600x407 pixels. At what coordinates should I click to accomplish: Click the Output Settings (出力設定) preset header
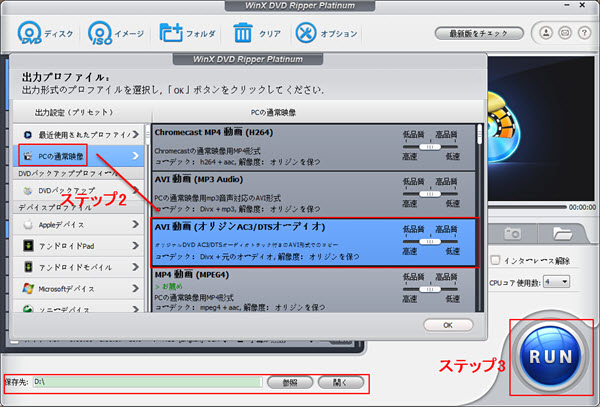(x=74, y=112)
